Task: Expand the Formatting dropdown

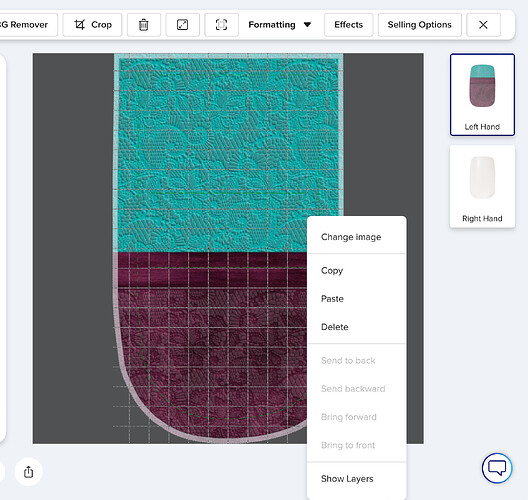Action: (x=279, y=25)
